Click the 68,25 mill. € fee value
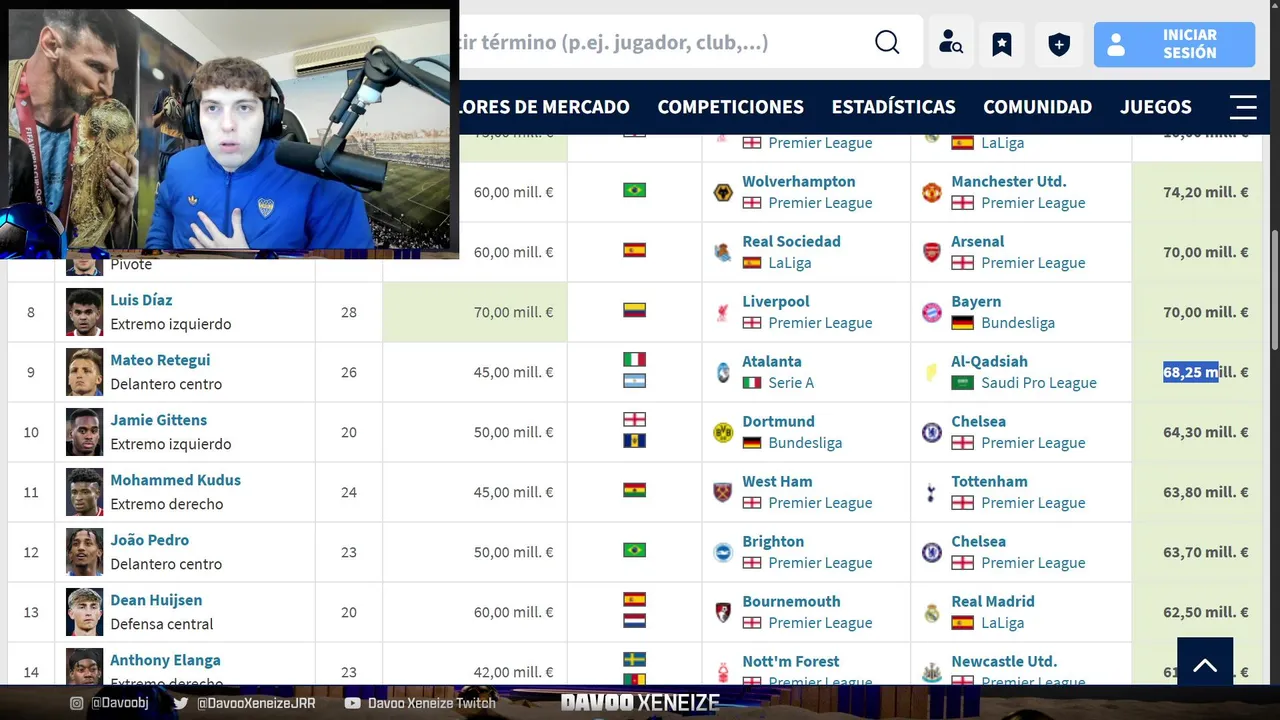1280x720 pixels. coord(1206,372)
